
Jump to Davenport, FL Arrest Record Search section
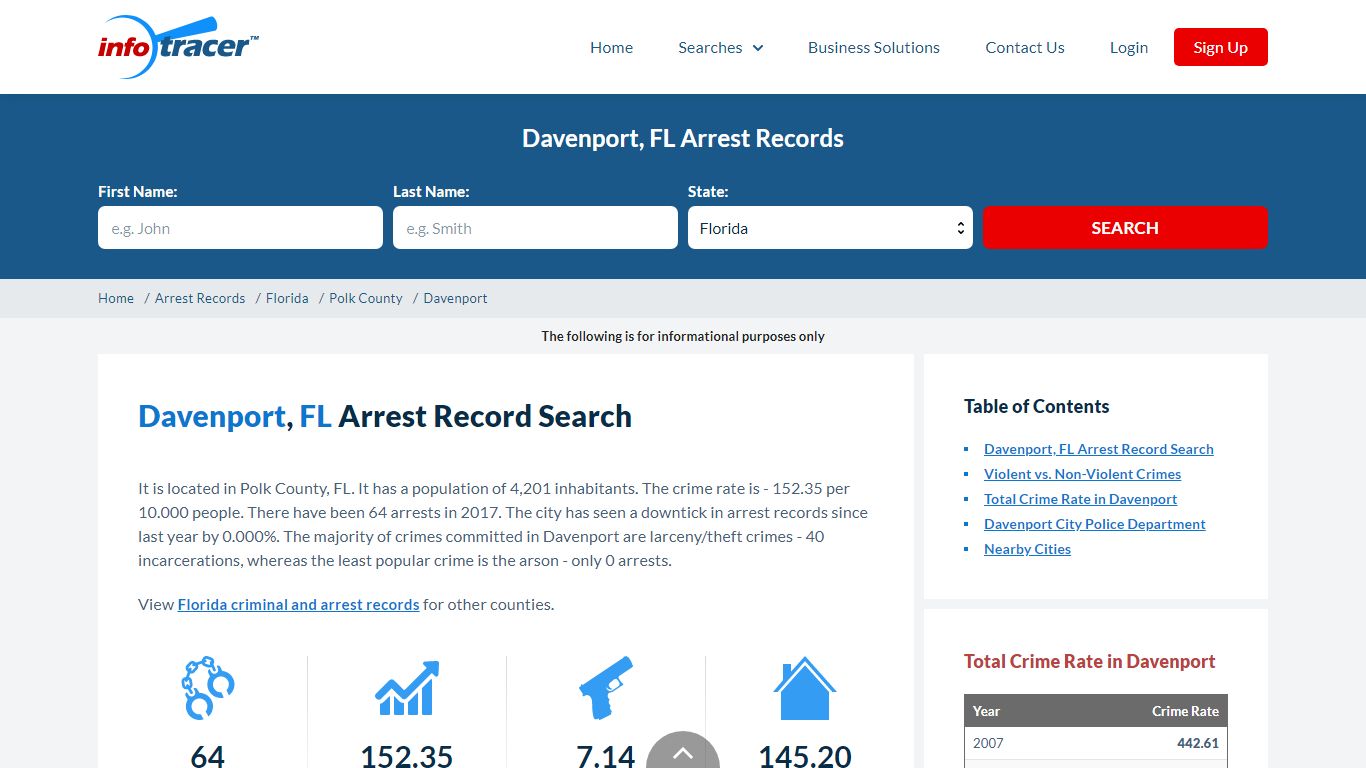point(1099,449)
